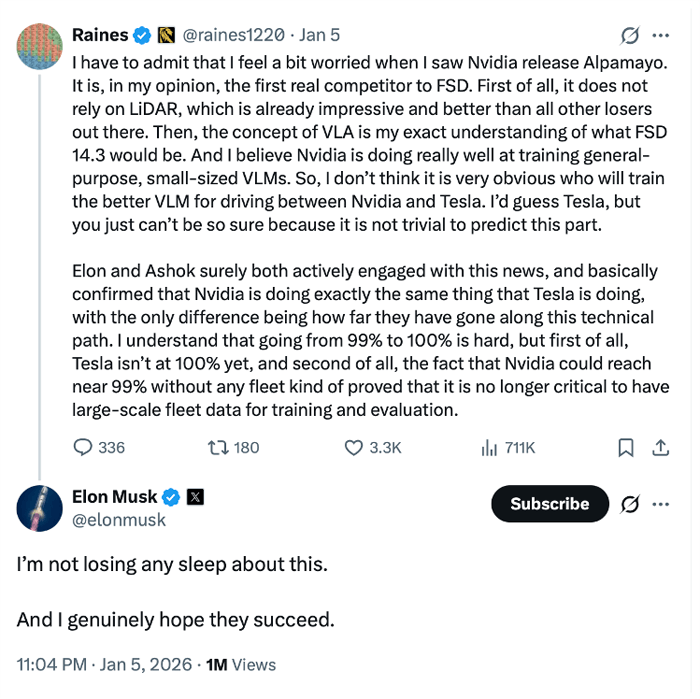This screenshot has height=699, width=700.
Task: Click the Grok icon beside Subscribe button
Action: pos(630,504)
